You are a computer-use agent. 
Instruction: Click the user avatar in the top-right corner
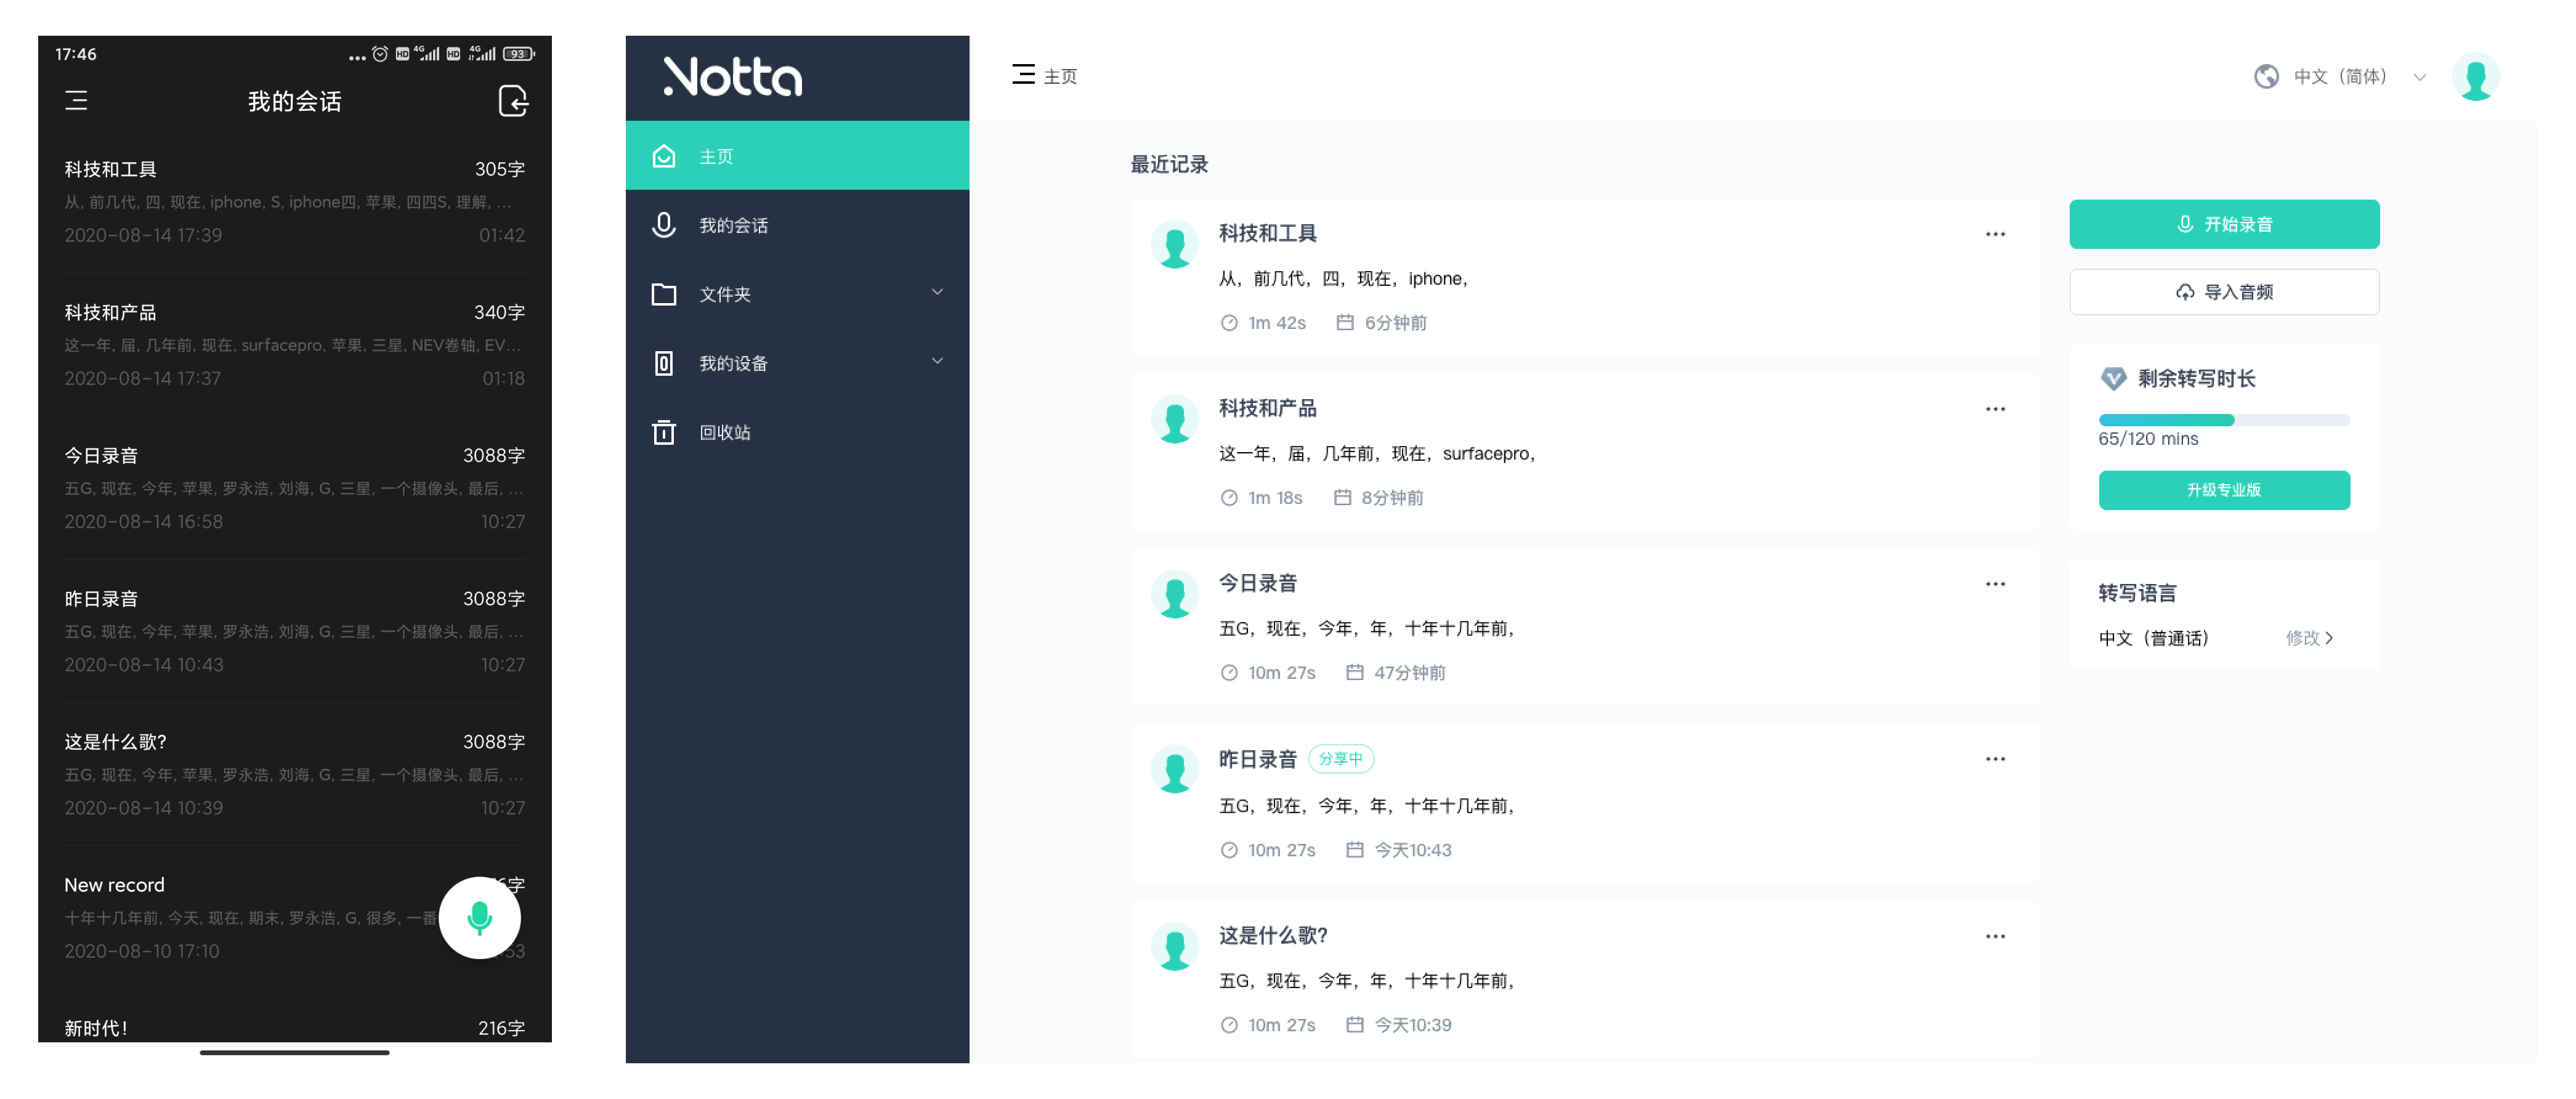pos(2475,77)
